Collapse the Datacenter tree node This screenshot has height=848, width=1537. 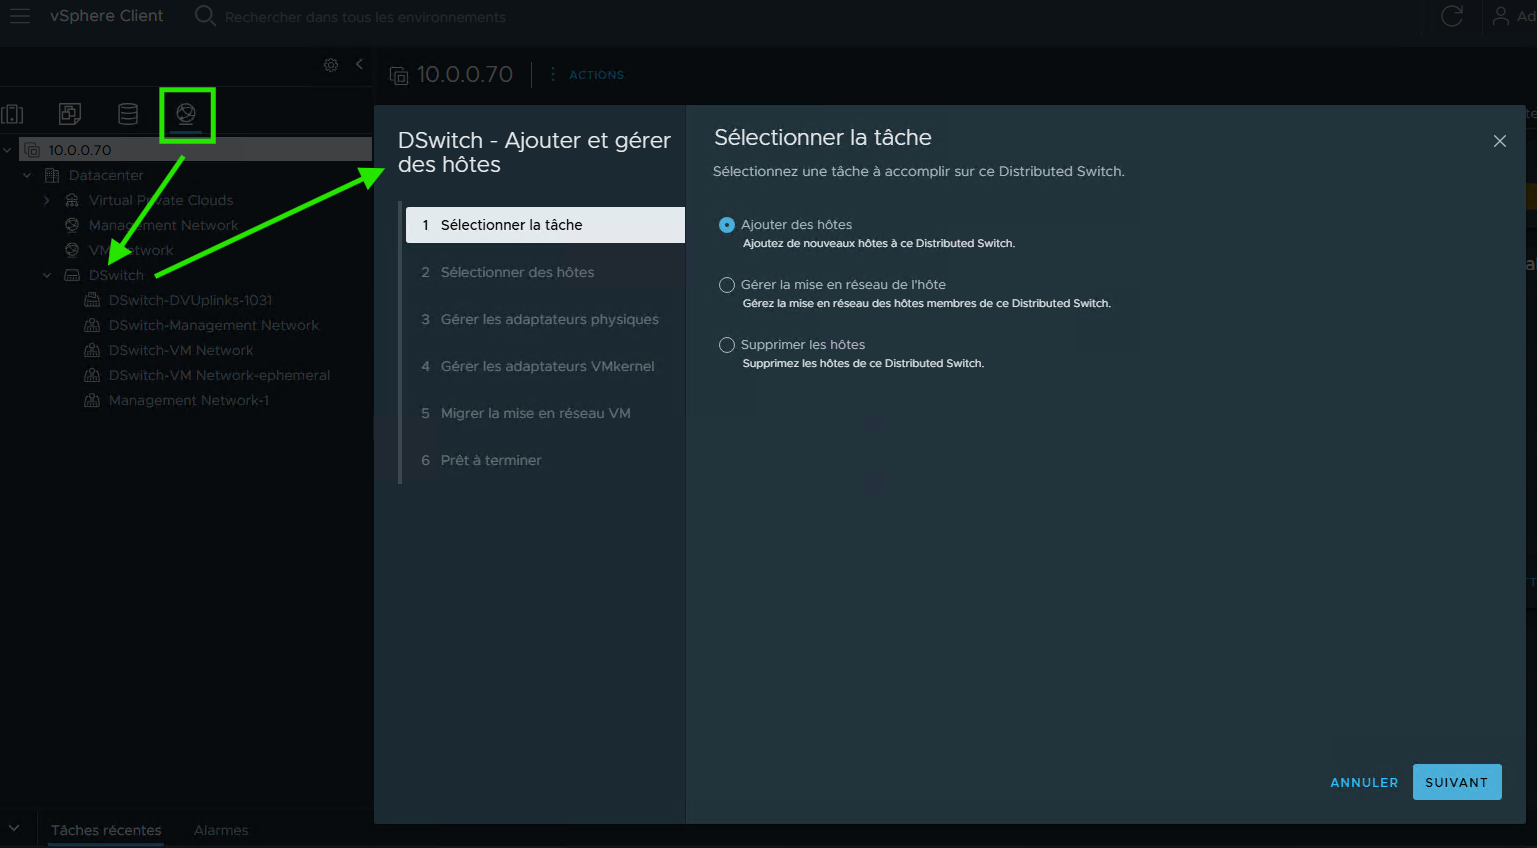(27, 175)
